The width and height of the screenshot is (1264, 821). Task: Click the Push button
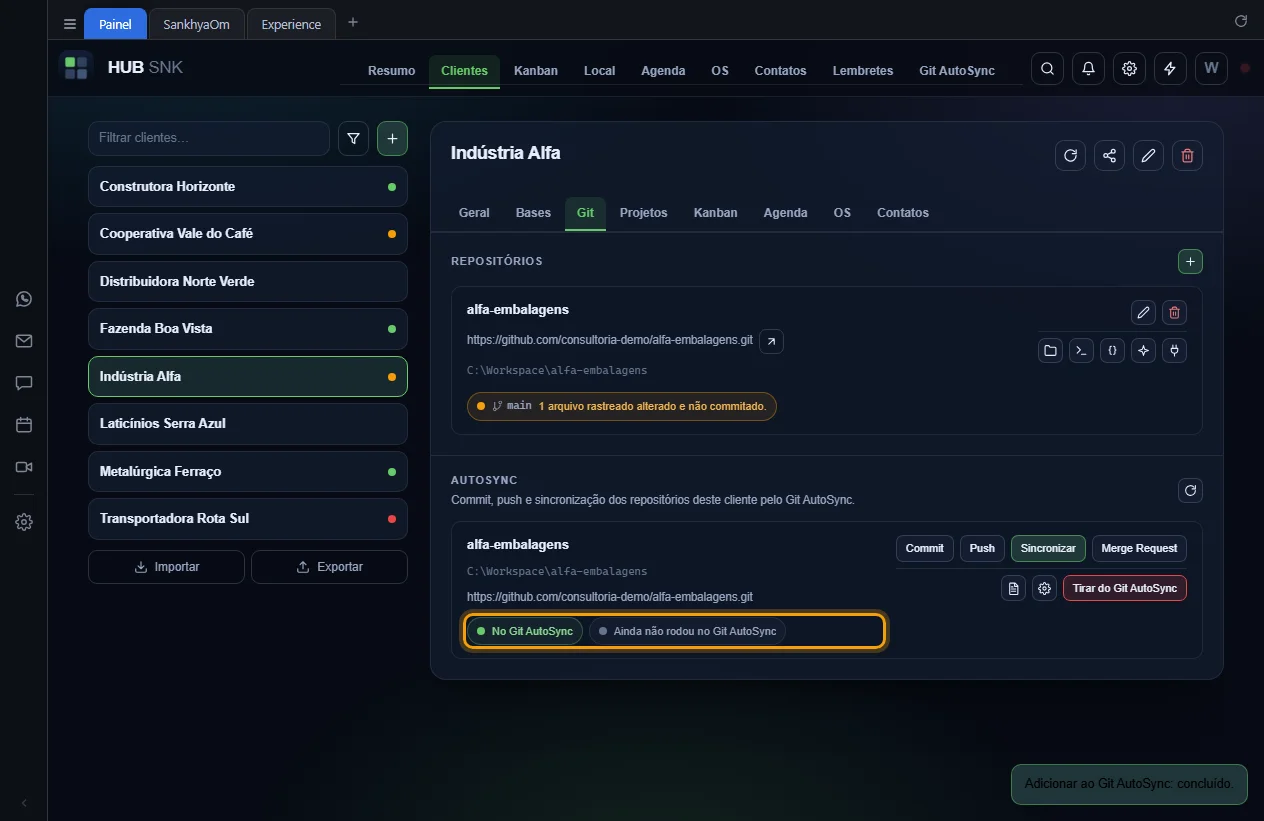click(x=983, y=548)
